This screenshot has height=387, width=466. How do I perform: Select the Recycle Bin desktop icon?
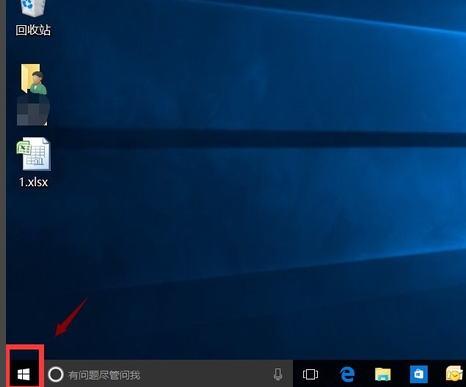[x=33, y=8]
